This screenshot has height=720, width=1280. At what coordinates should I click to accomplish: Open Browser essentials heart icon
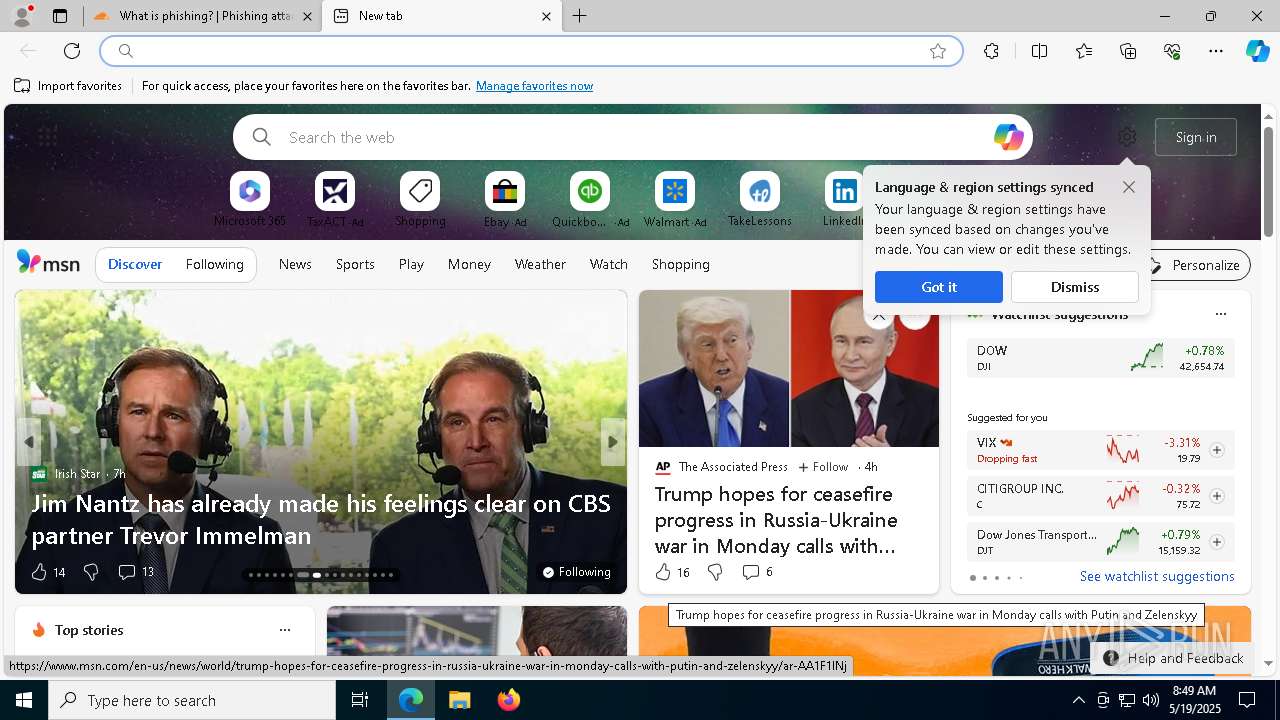pos(1172,51)
